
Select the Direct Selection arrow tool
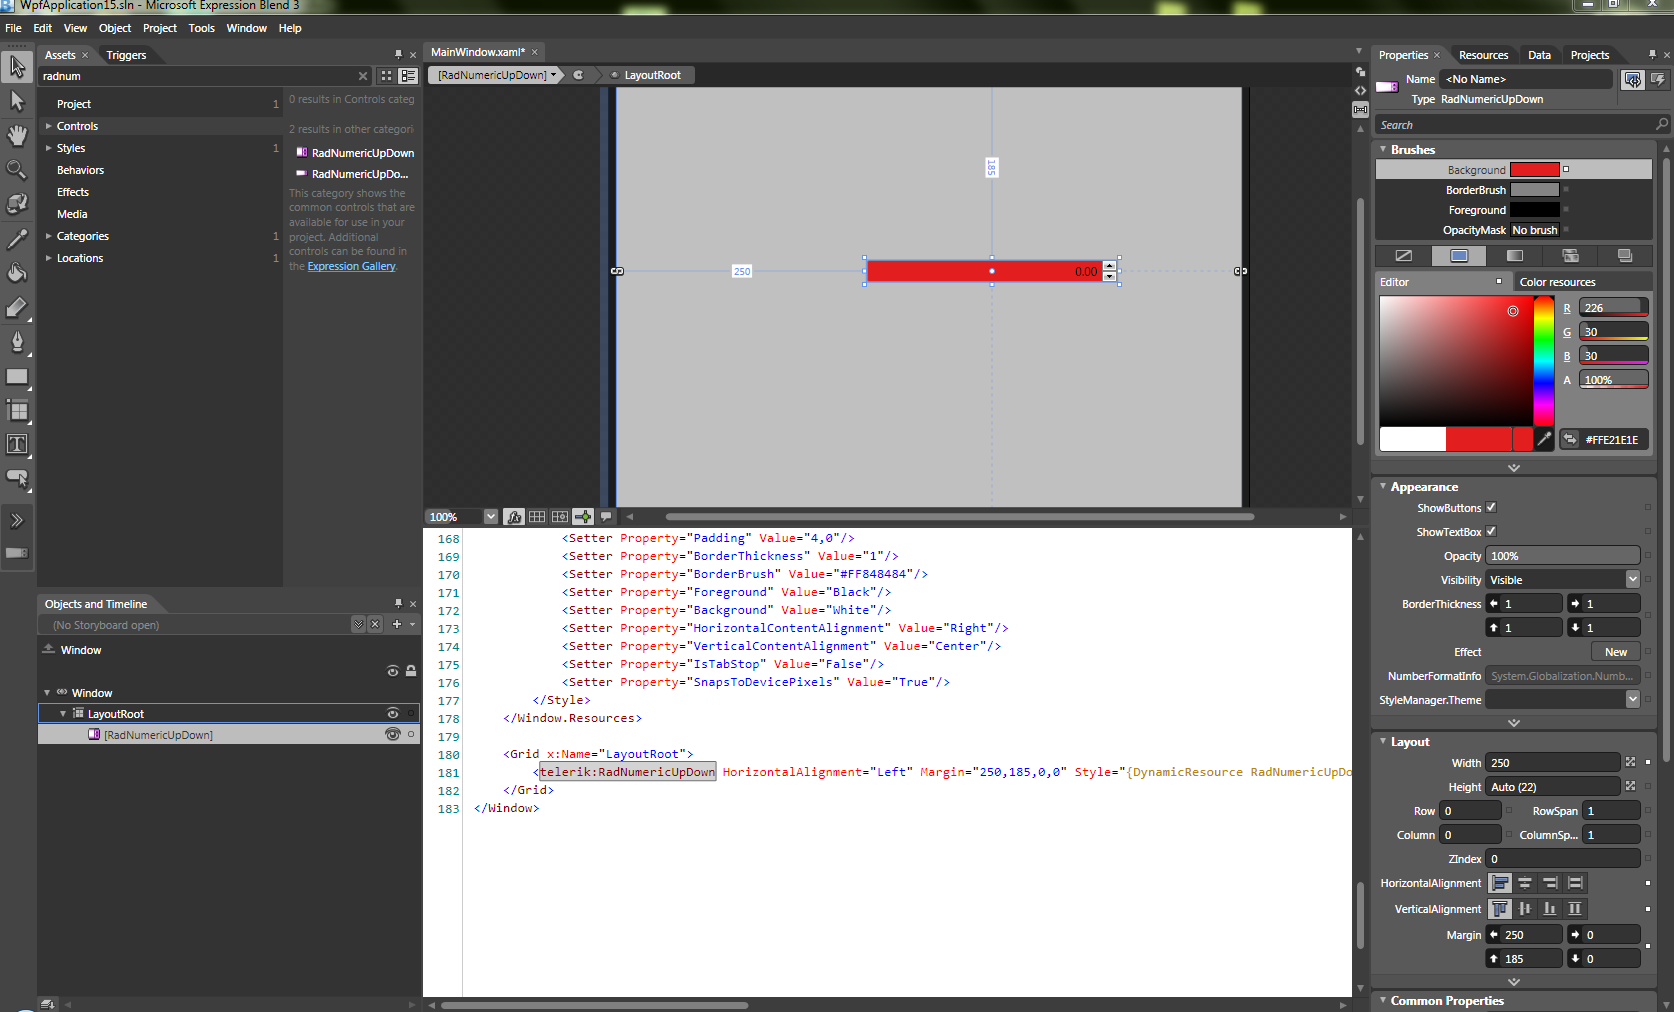tap(17, 101)
